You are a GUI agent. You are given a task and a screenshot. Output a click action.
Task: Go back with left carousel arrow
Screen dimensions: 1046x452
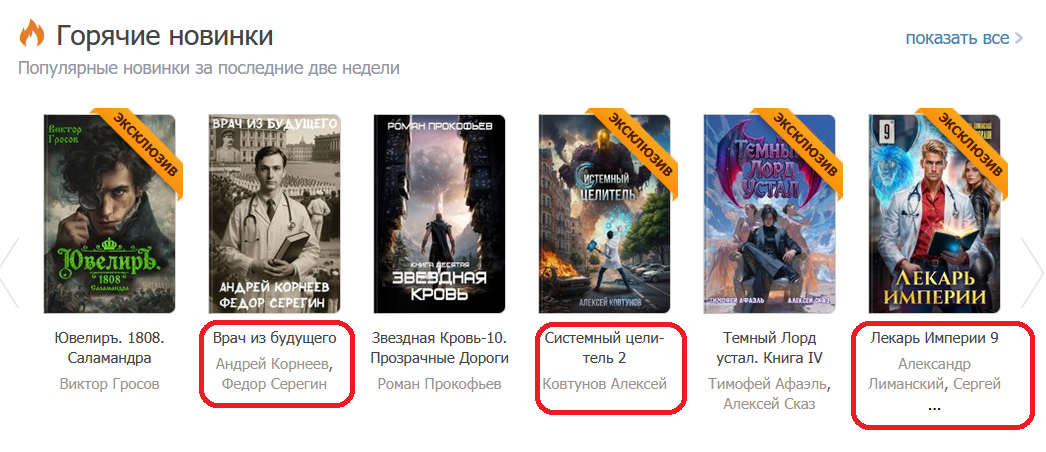pos(9,273)
